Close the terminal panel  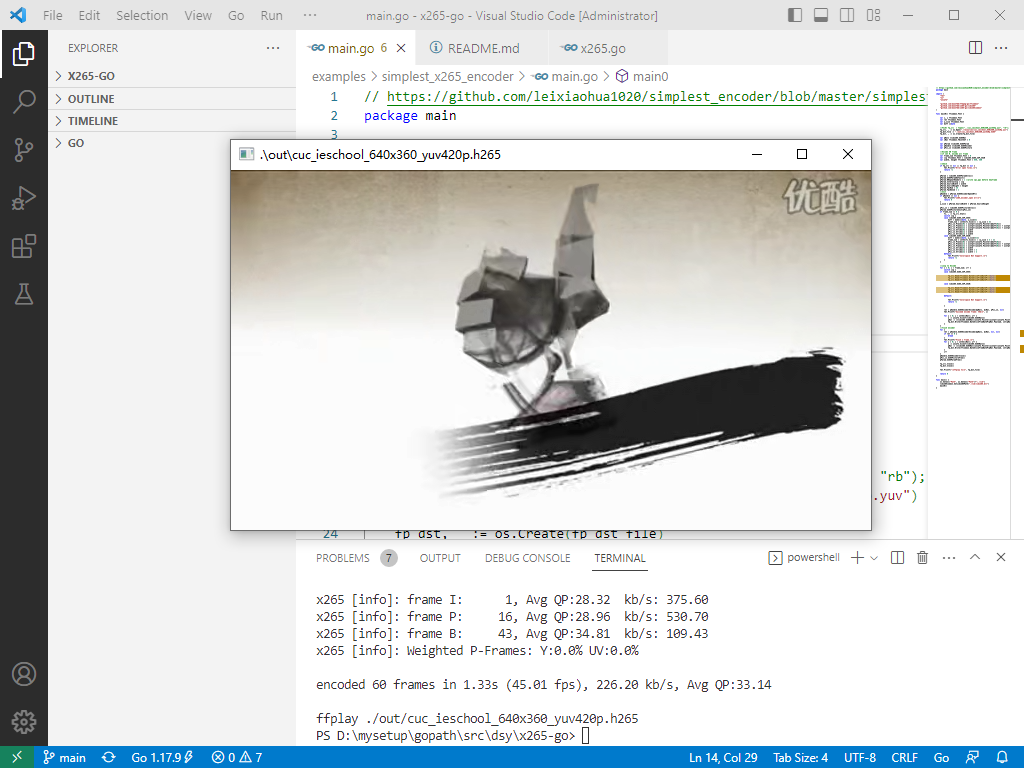1000,557
